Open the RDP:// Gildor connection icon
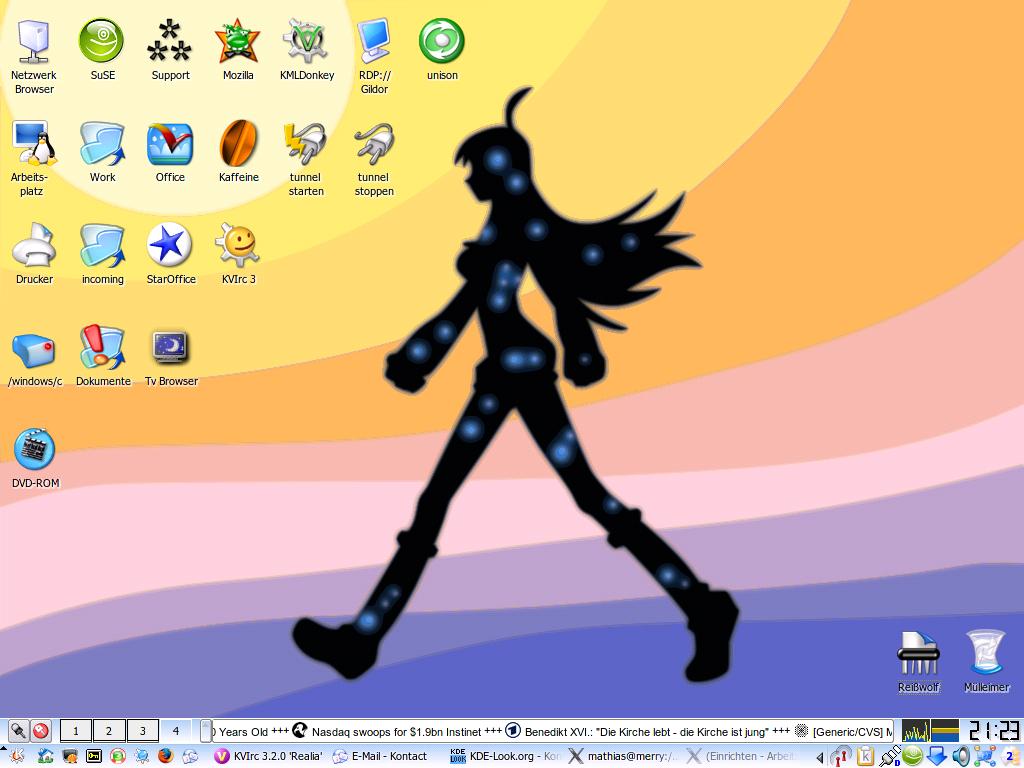Image resolution: width=1024 pixels, height=768 pixels. [374, 57]
